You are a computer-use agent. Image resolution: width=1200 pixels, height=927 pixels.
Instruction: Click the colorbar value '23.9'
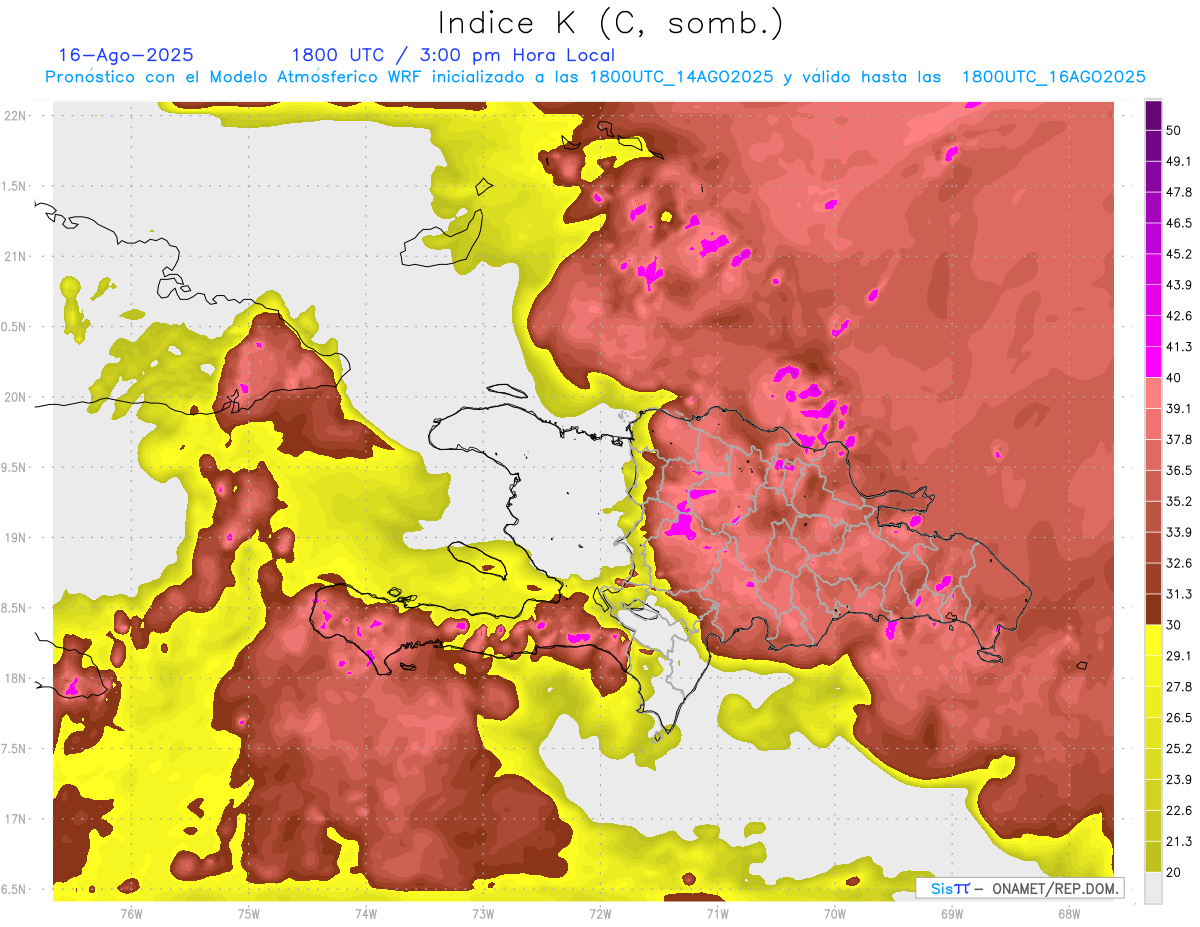1179,779
